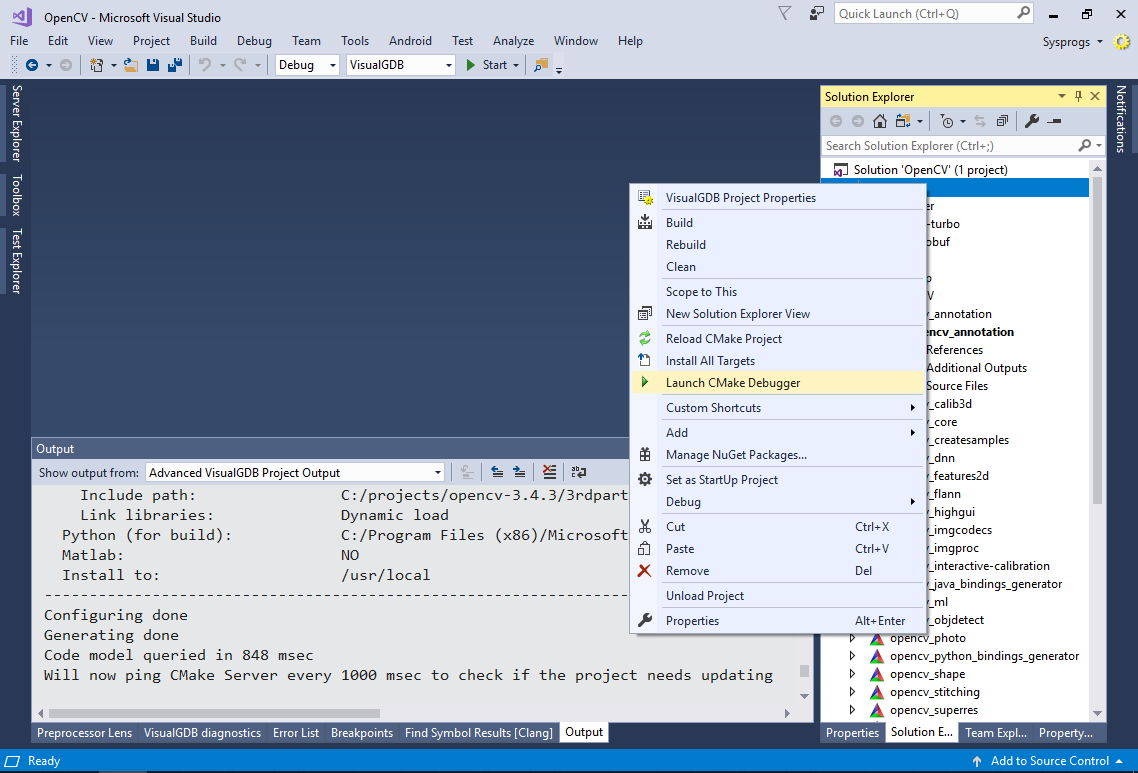Click the Save toolbar icon
Image resolution: width=1138 pixels, height=773 pixels.
tap(152, 65)
